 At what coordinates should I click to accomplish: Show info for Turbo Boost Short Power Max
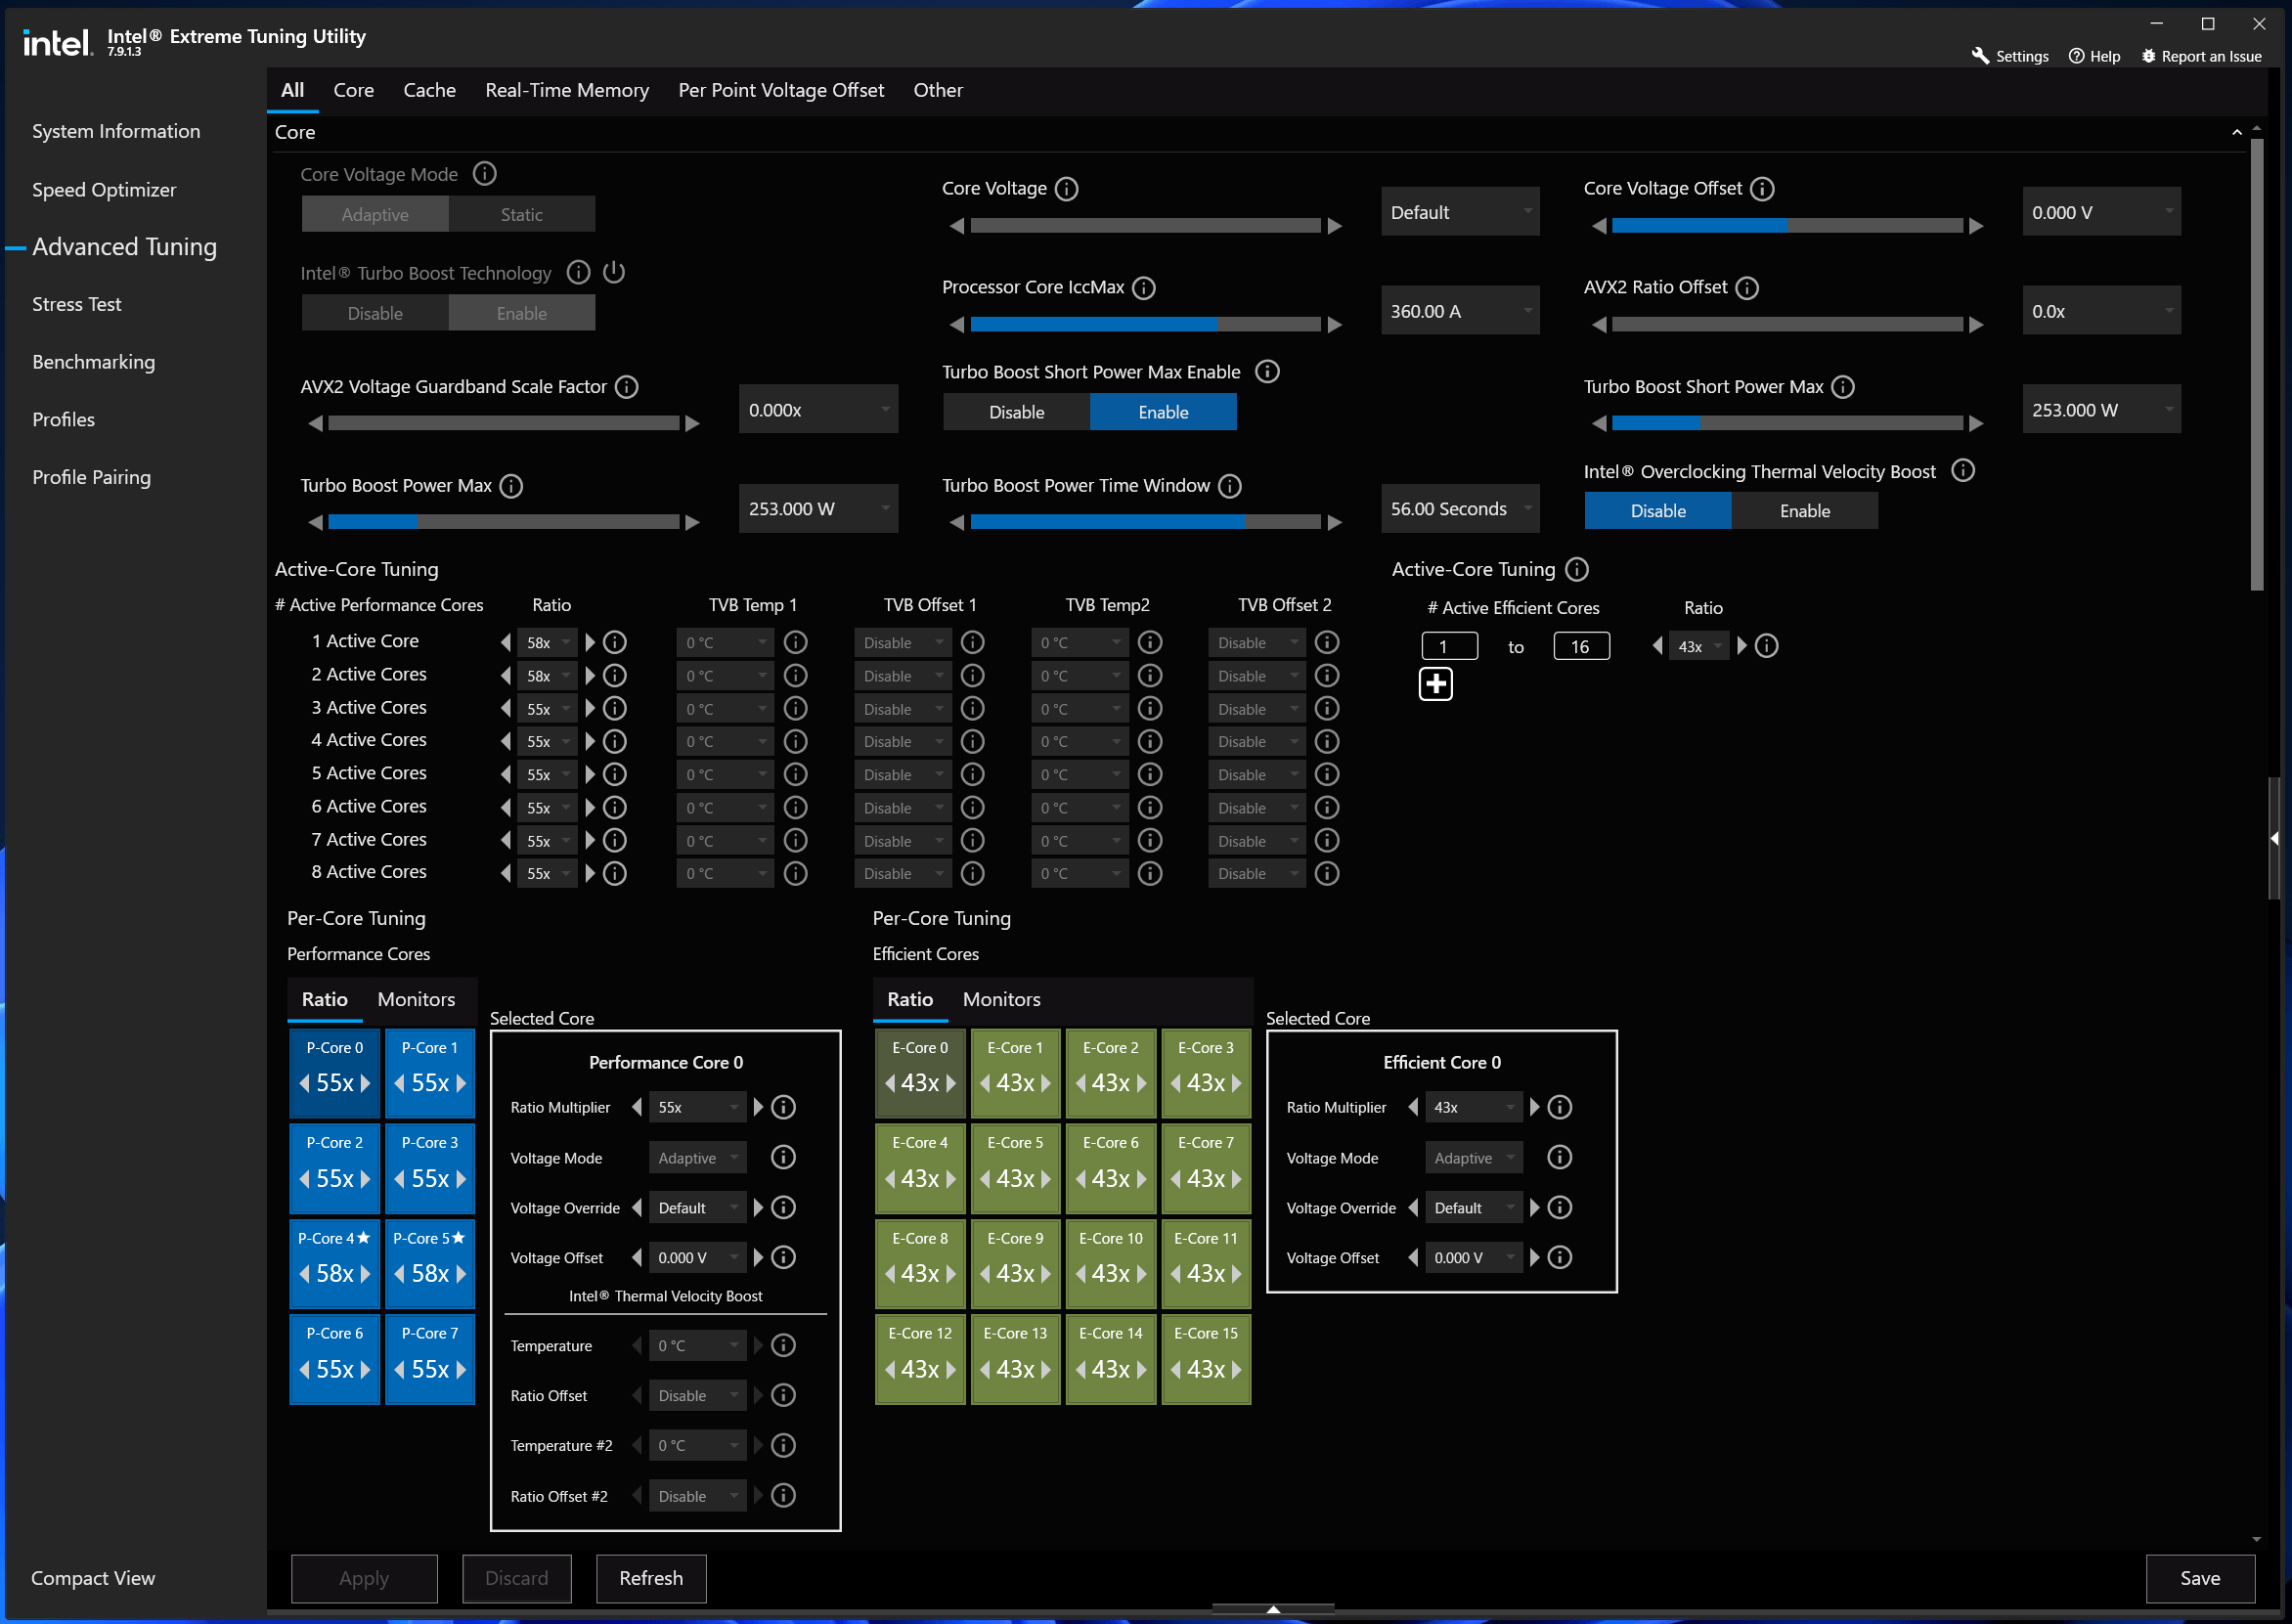pyautogui.click(x=1843, y=387)
